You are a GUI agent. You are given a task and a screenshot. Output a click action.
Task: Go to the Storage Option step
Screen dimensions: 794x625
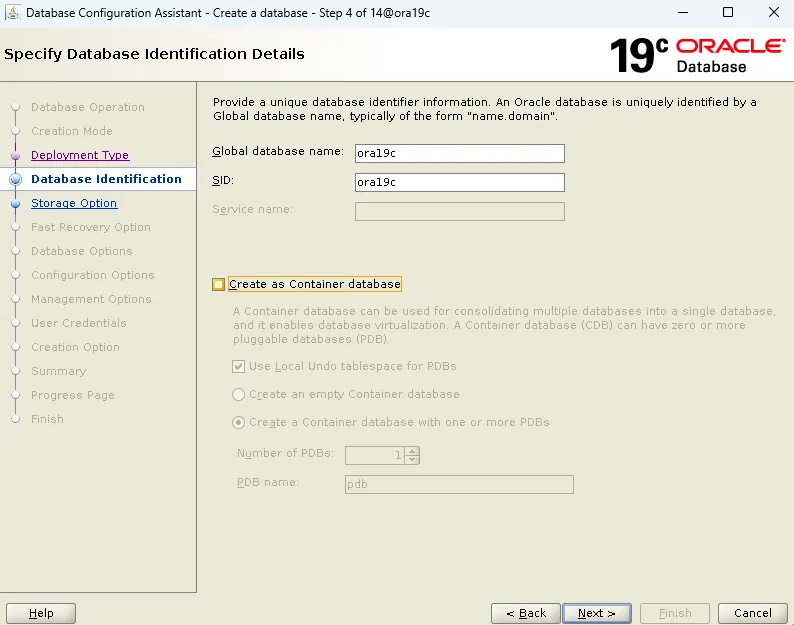(x=74, y=203)
